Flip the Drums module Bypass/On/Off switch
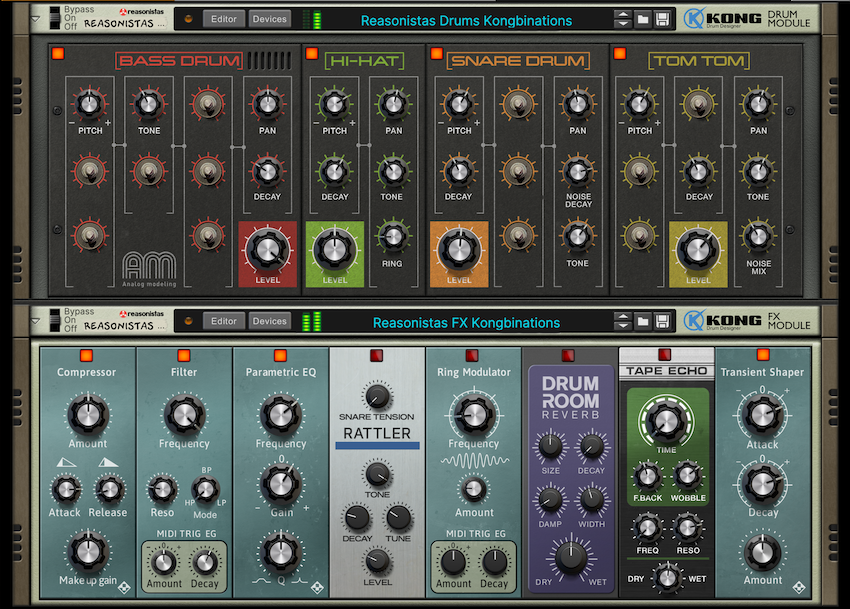Viewport: 850px width, 609px height. [x=55, y=18]
